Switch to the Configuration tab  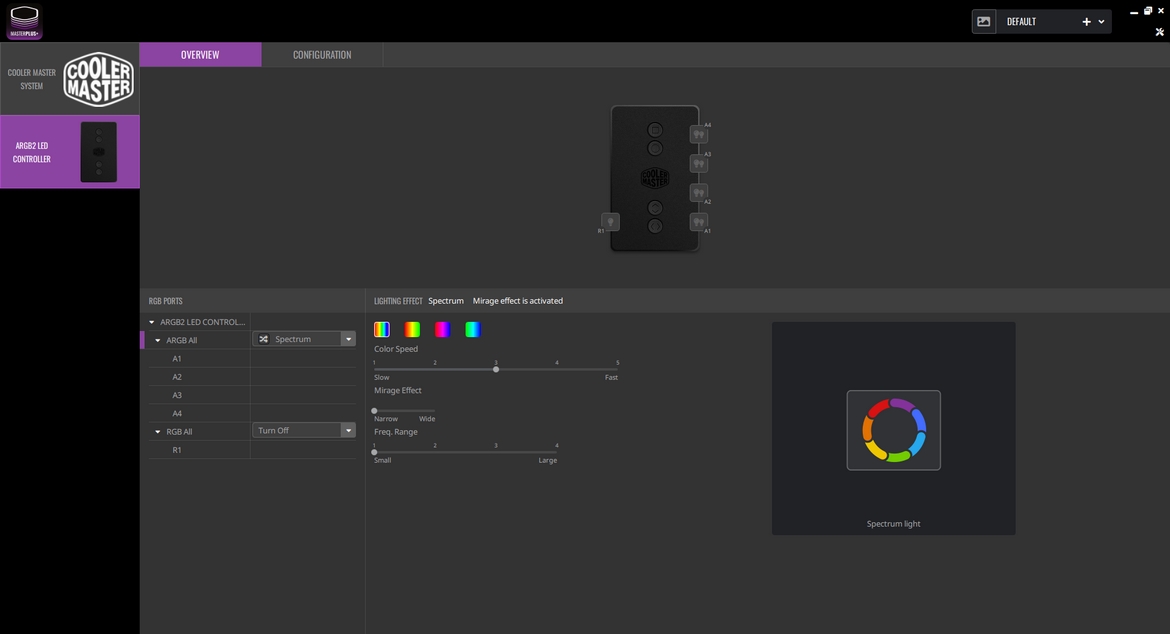[322, 54]
